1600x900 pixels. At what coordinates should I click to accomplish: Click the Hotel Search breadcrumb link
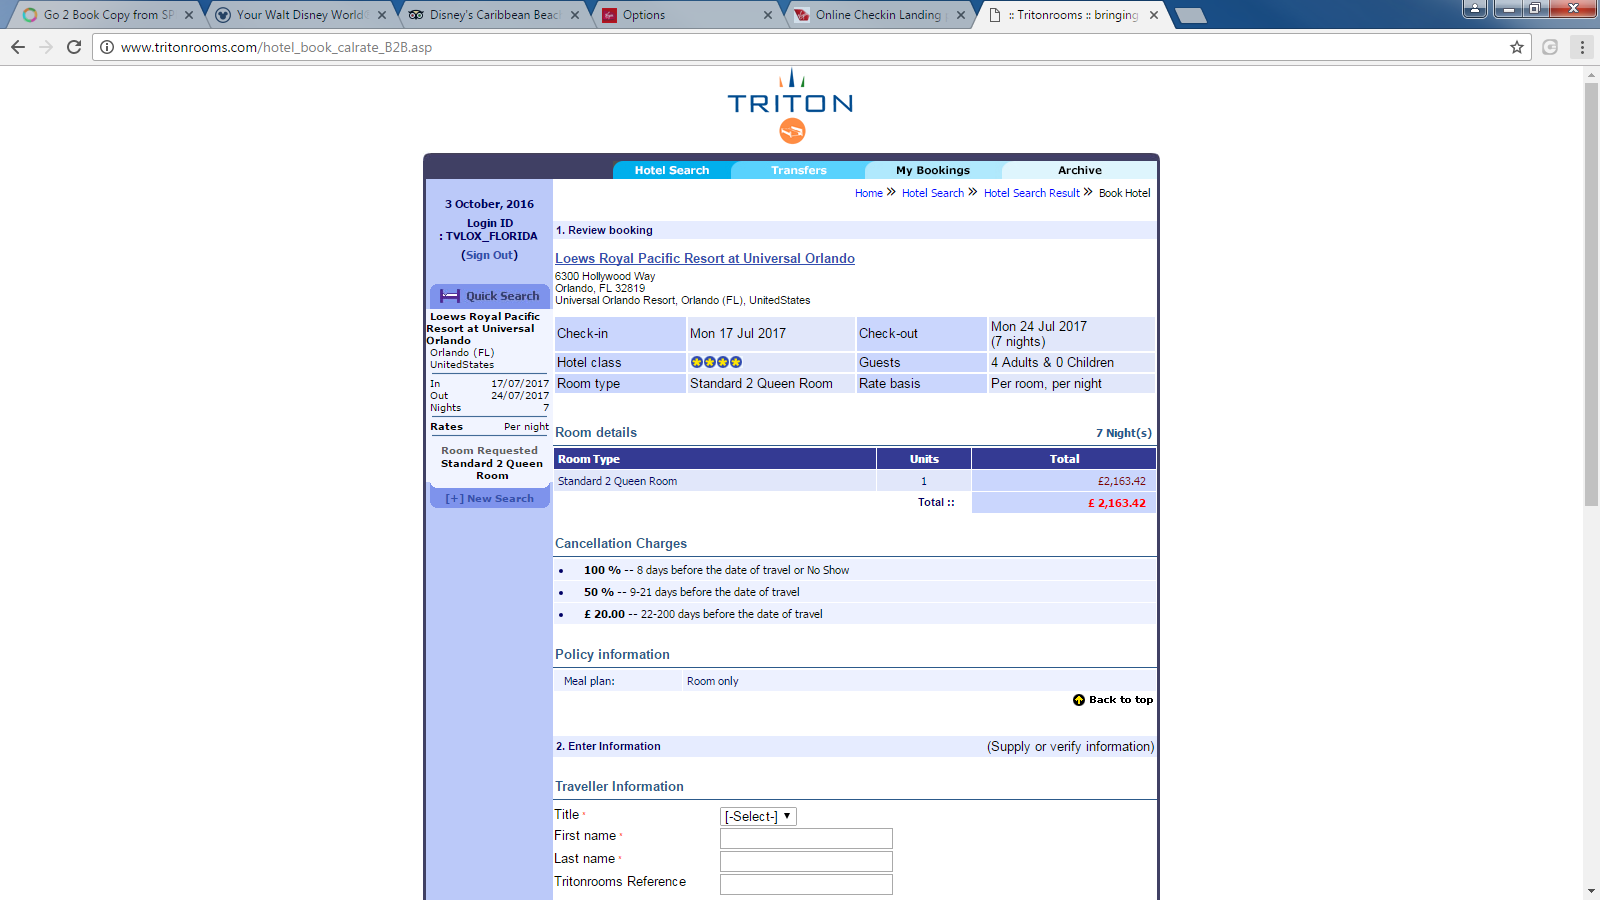click(933, 193)
